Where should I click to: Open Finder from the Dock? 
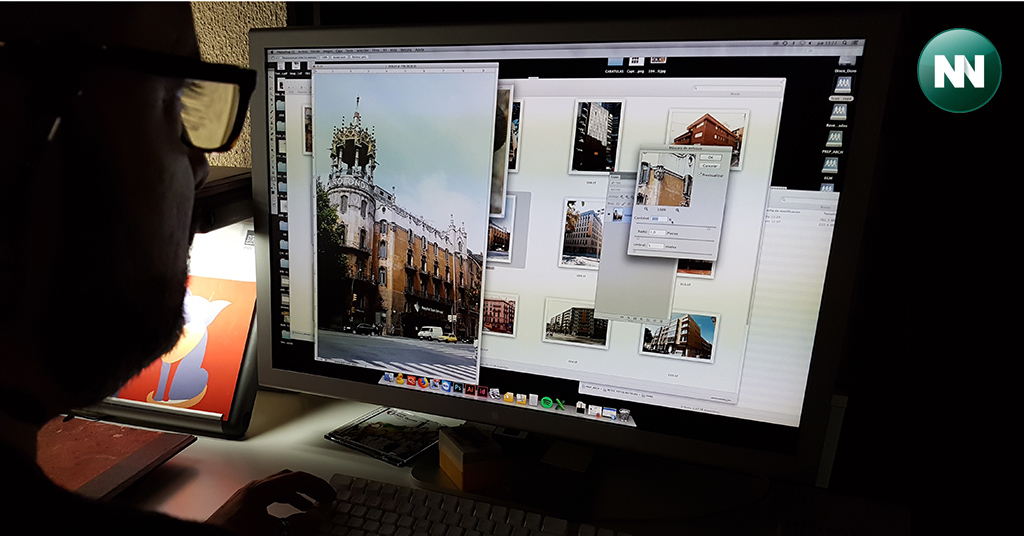pos(388,378)
